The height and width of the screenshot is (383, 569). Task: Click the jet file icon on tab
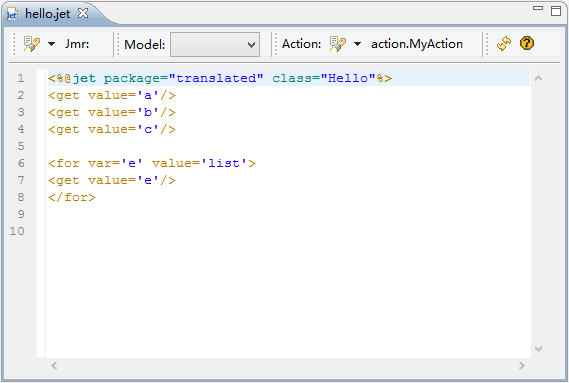click(12, 15)
